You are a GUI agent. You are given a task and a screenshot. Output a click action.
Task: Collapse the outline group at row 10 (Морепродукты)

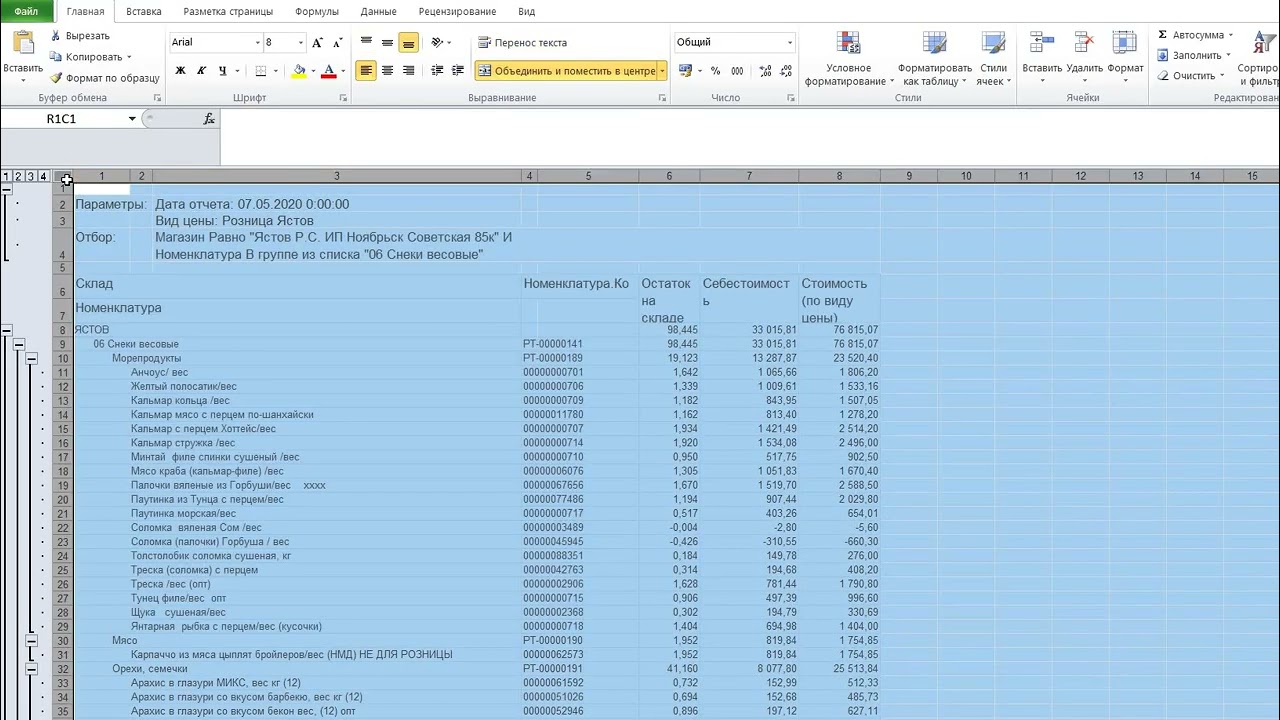click(x=31, y=358)
